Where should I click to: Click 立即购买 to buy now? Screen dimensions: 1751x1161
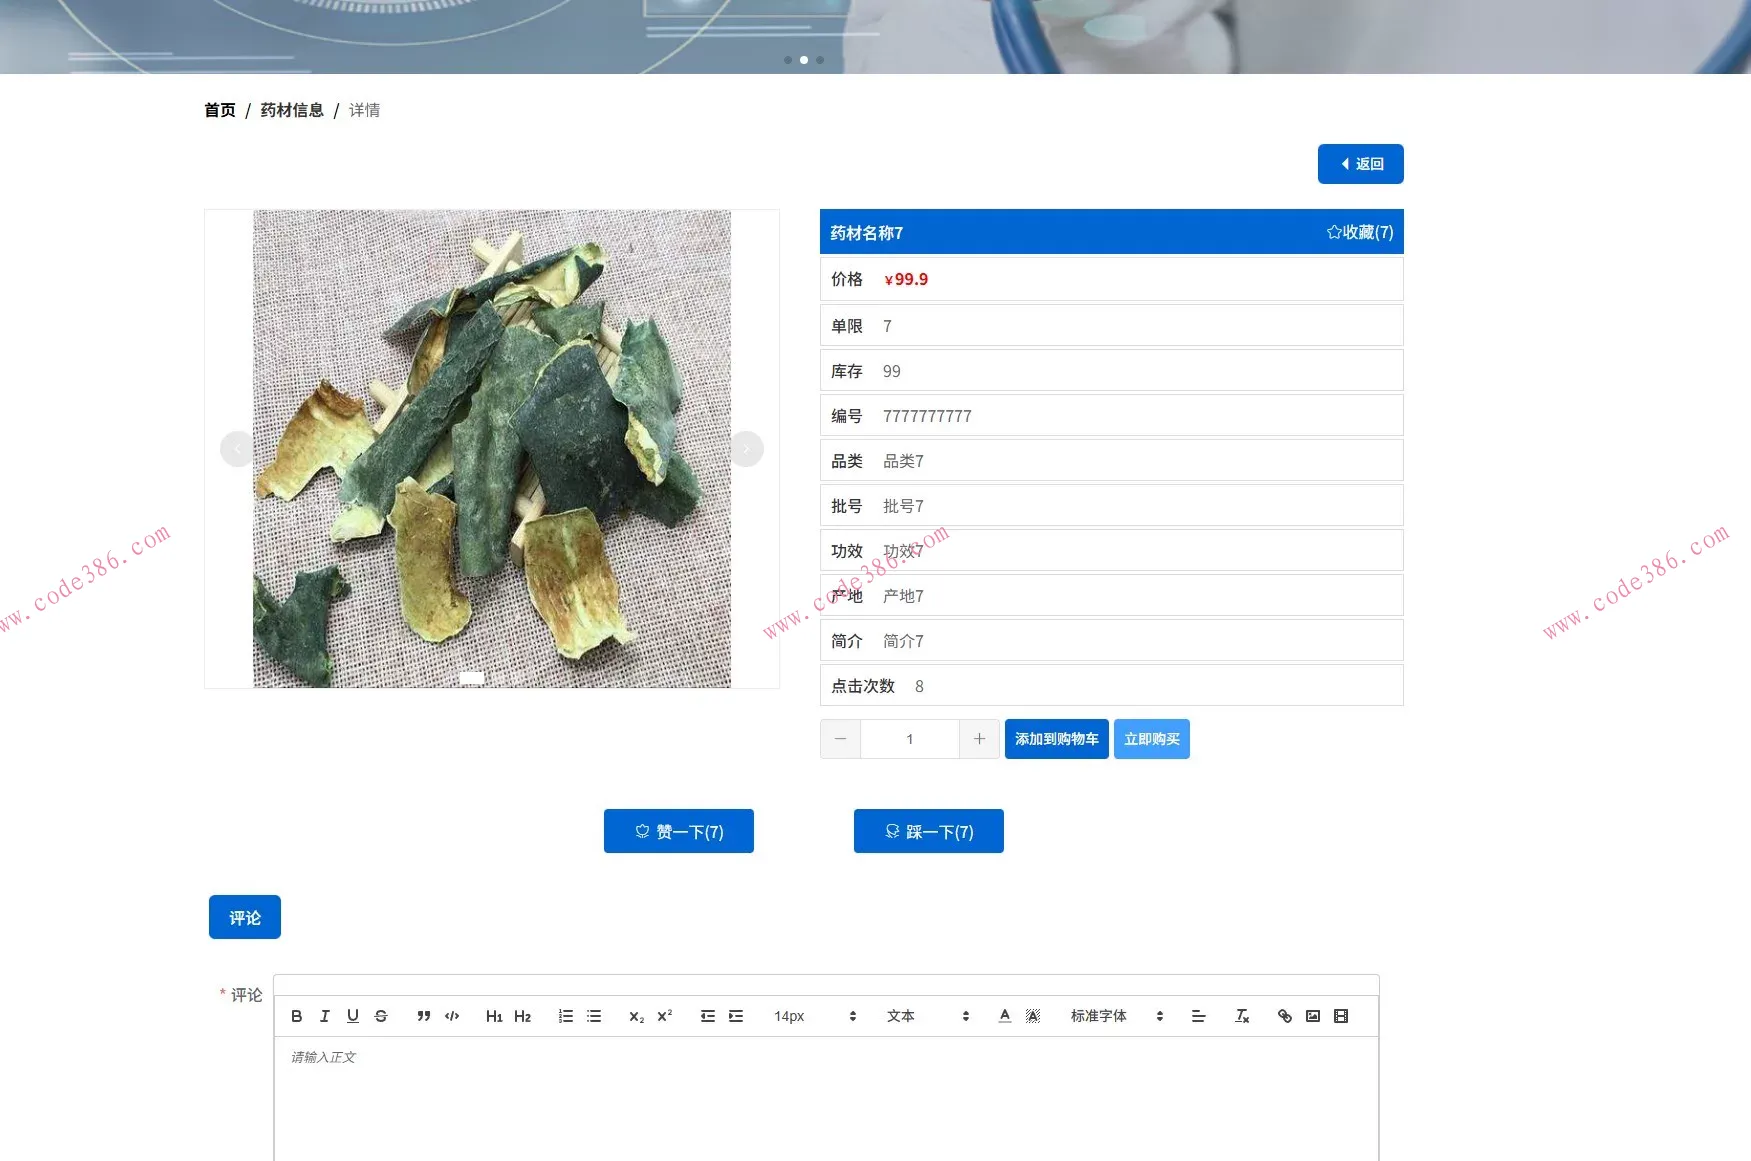pyautogui.click(x=1151, y=739)
